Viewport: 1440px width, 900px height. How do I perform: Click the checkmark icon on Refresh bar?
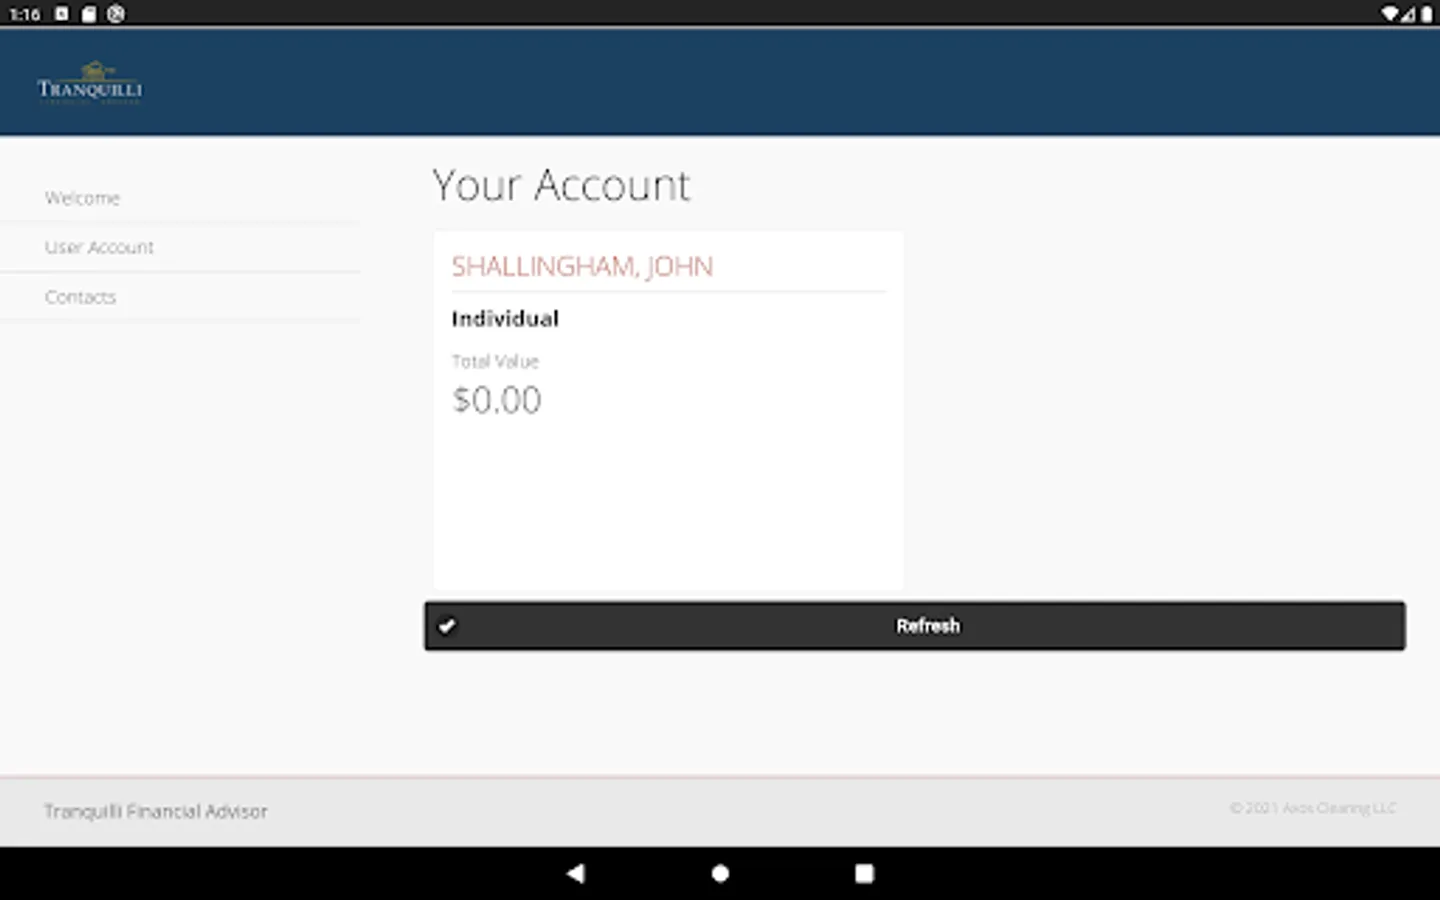click(x=447, y=626)
